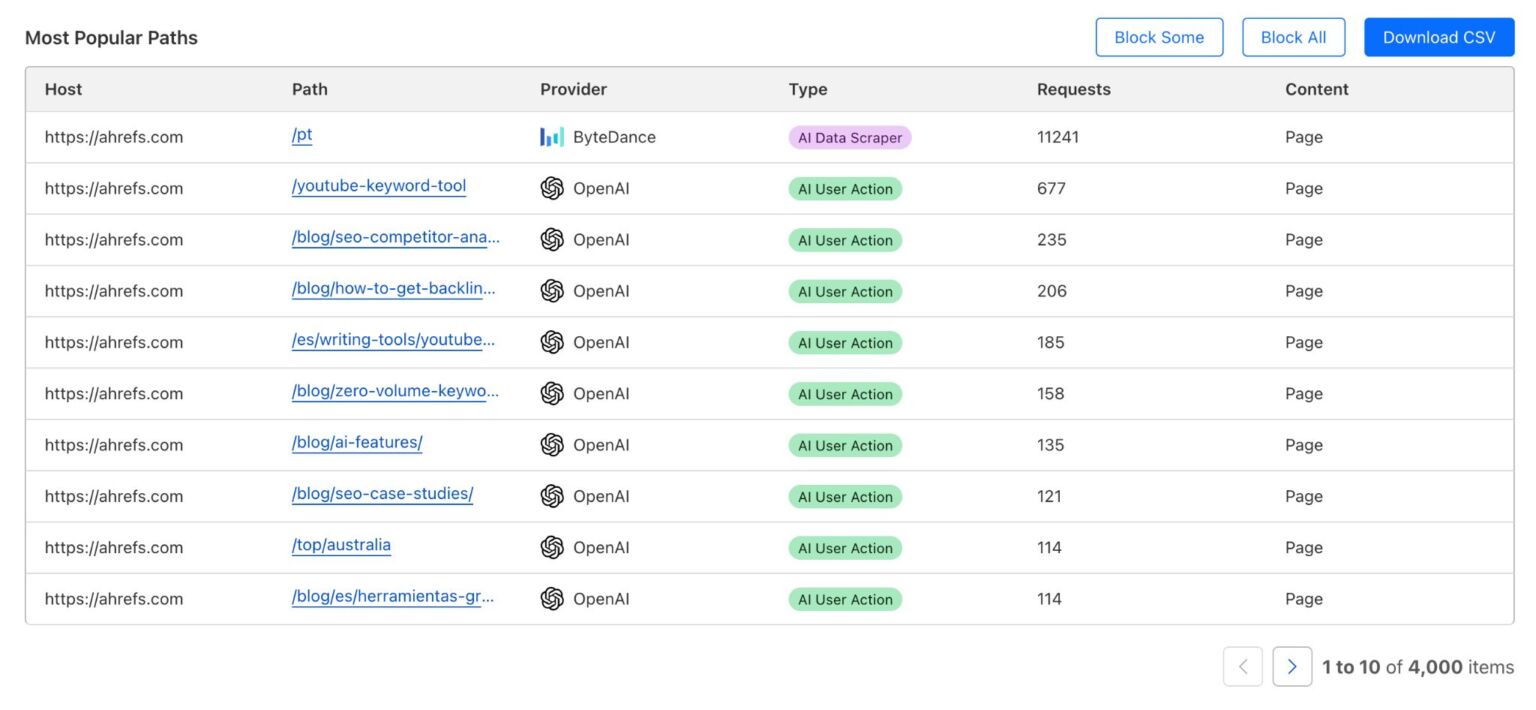This screenshot has width=1536, height=710.
Task: Click the AI Data Scraper badge
Action: pos(849,136)
